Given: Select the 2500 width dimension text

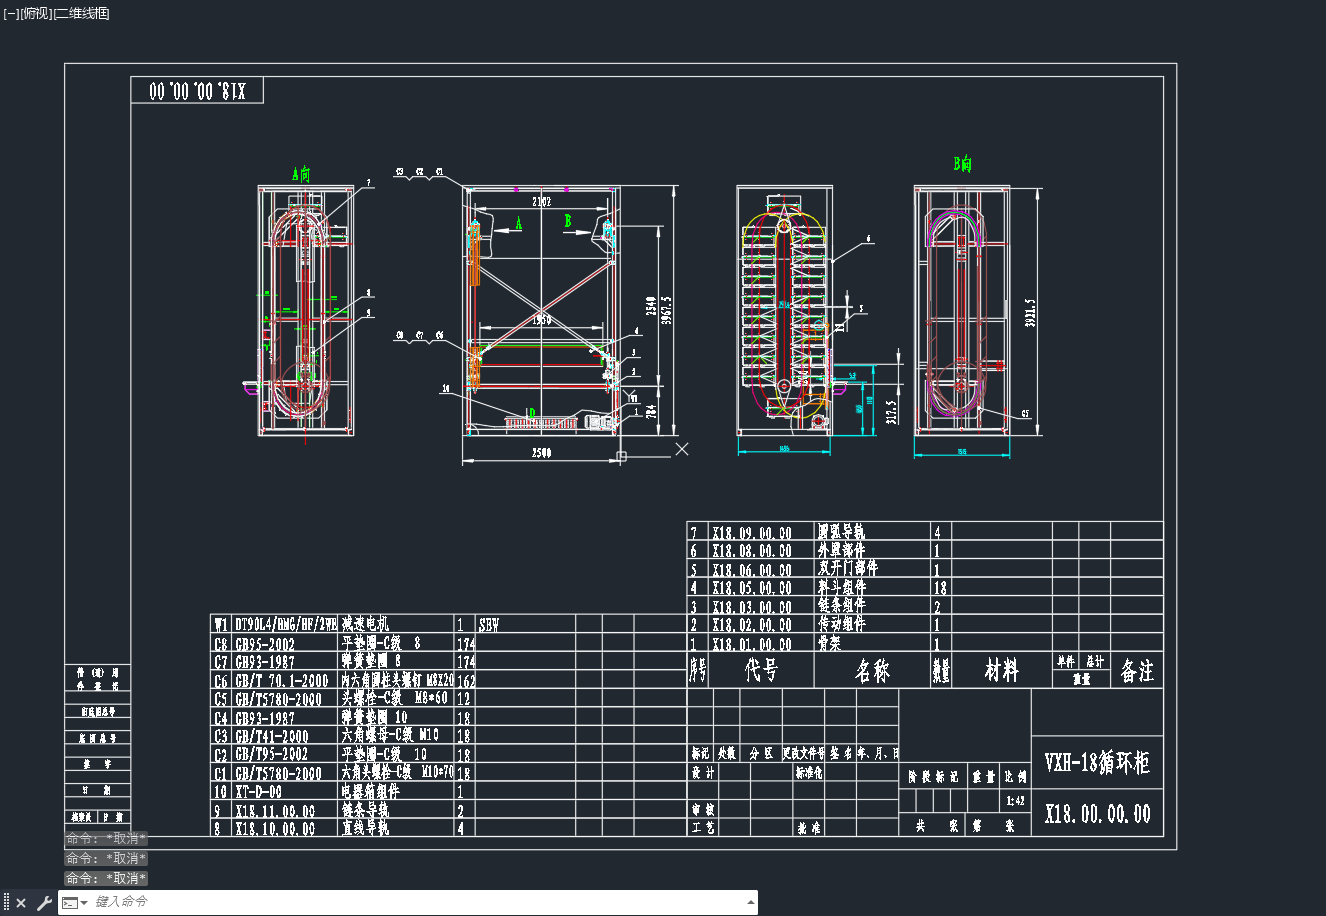Looking at the screenshot, I should [x=539, y=453].
